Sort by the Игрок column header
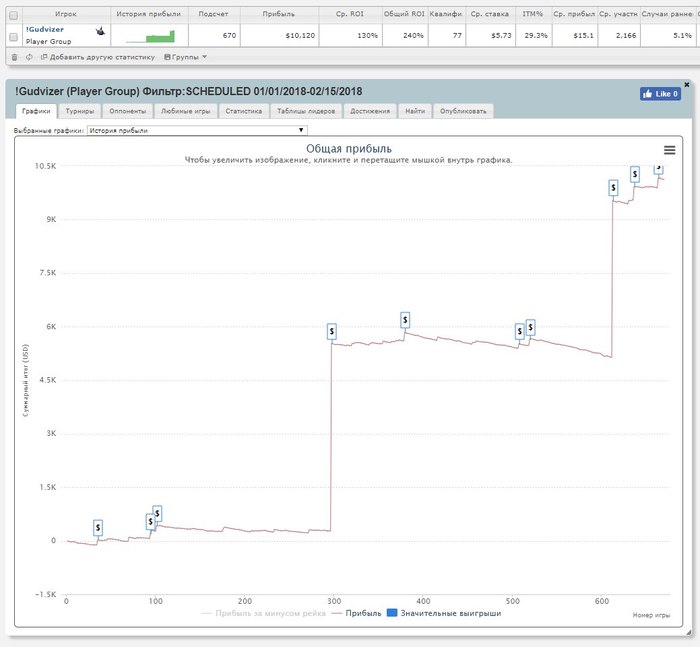 [x=66, y=14]
